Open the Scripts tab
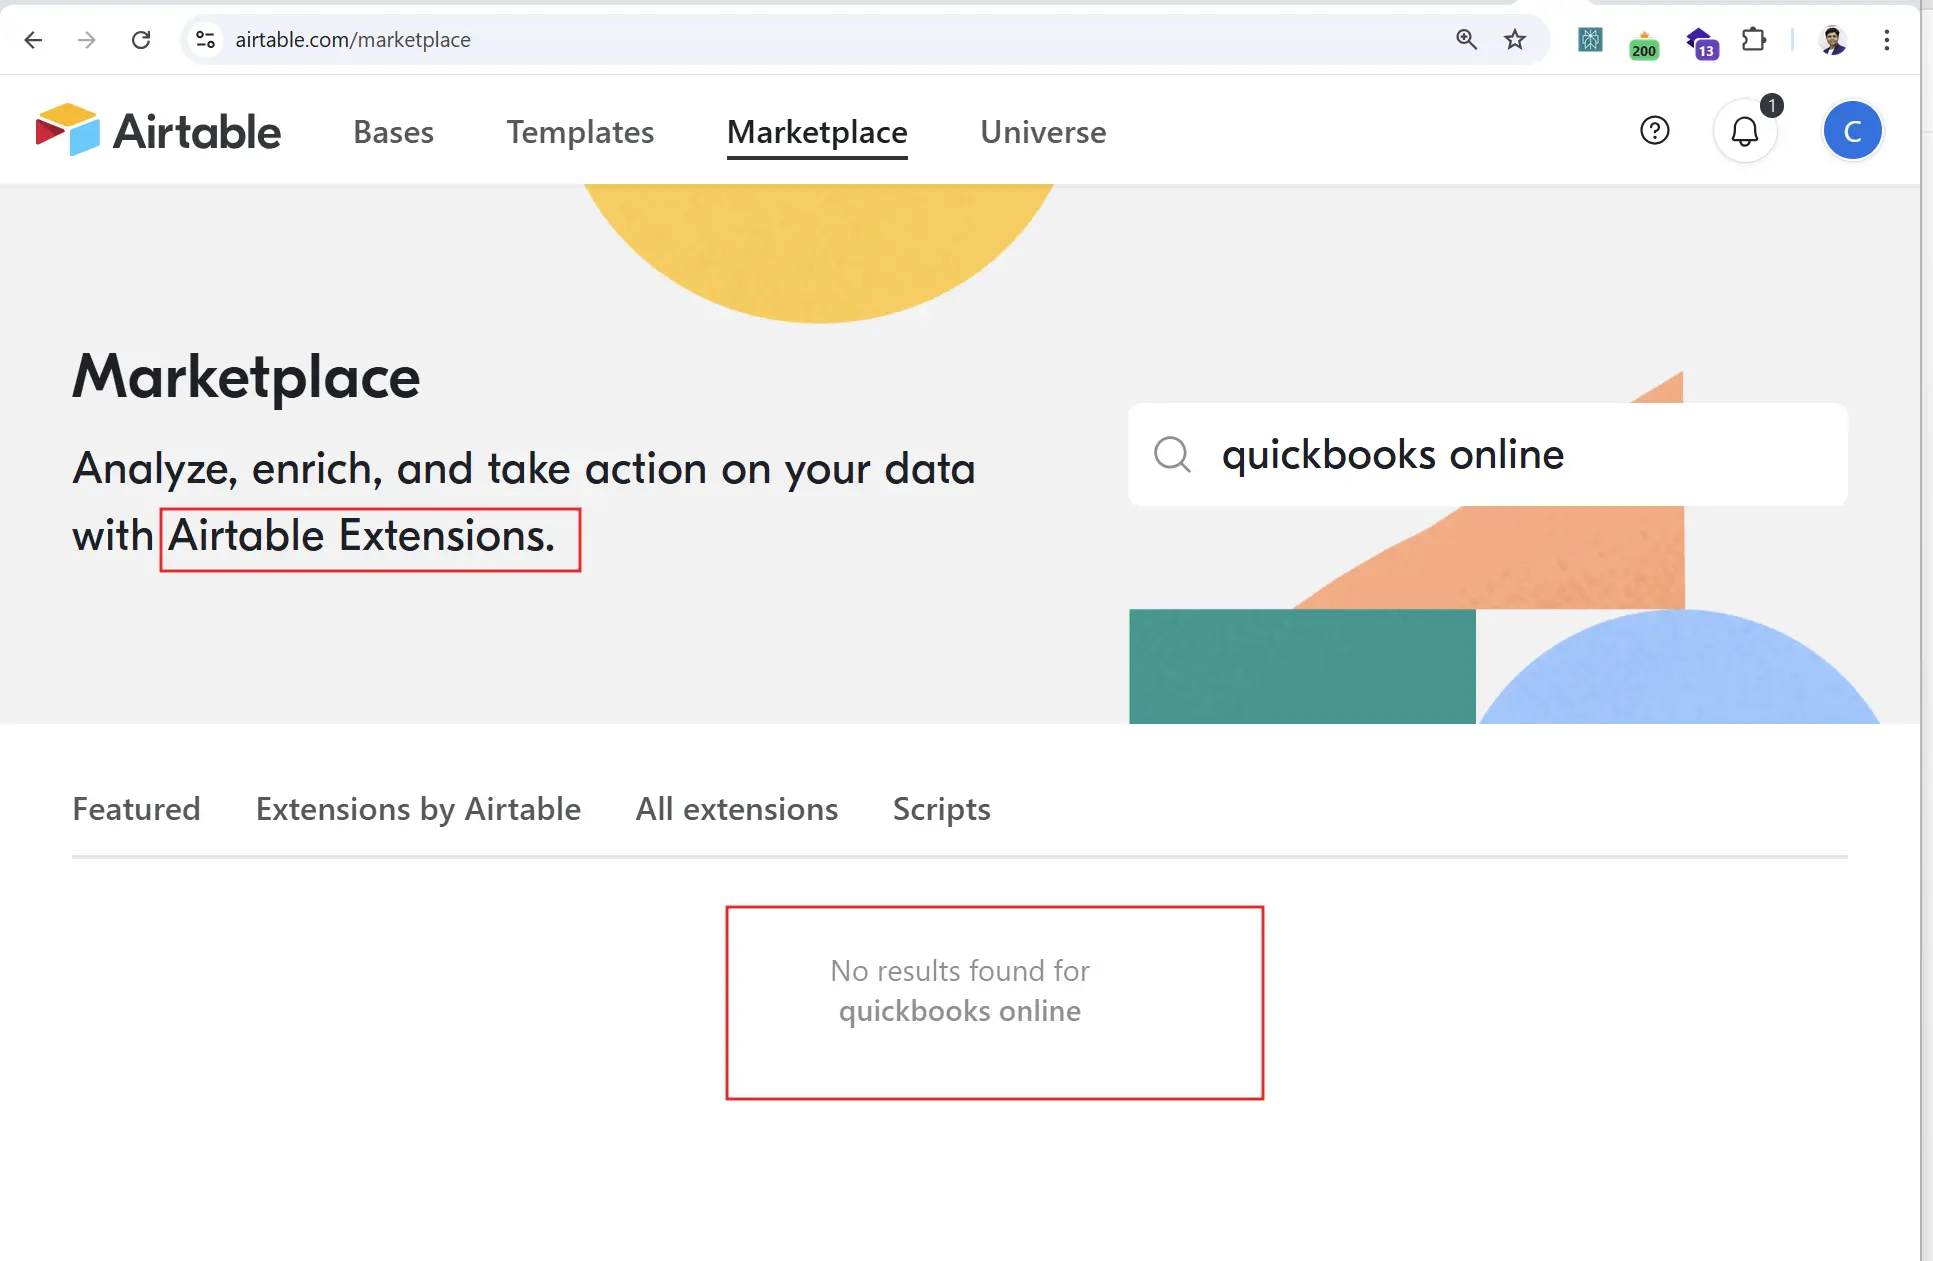Image resolution: width=1933 pixels, height=1261 pixels. pos(941,809)
